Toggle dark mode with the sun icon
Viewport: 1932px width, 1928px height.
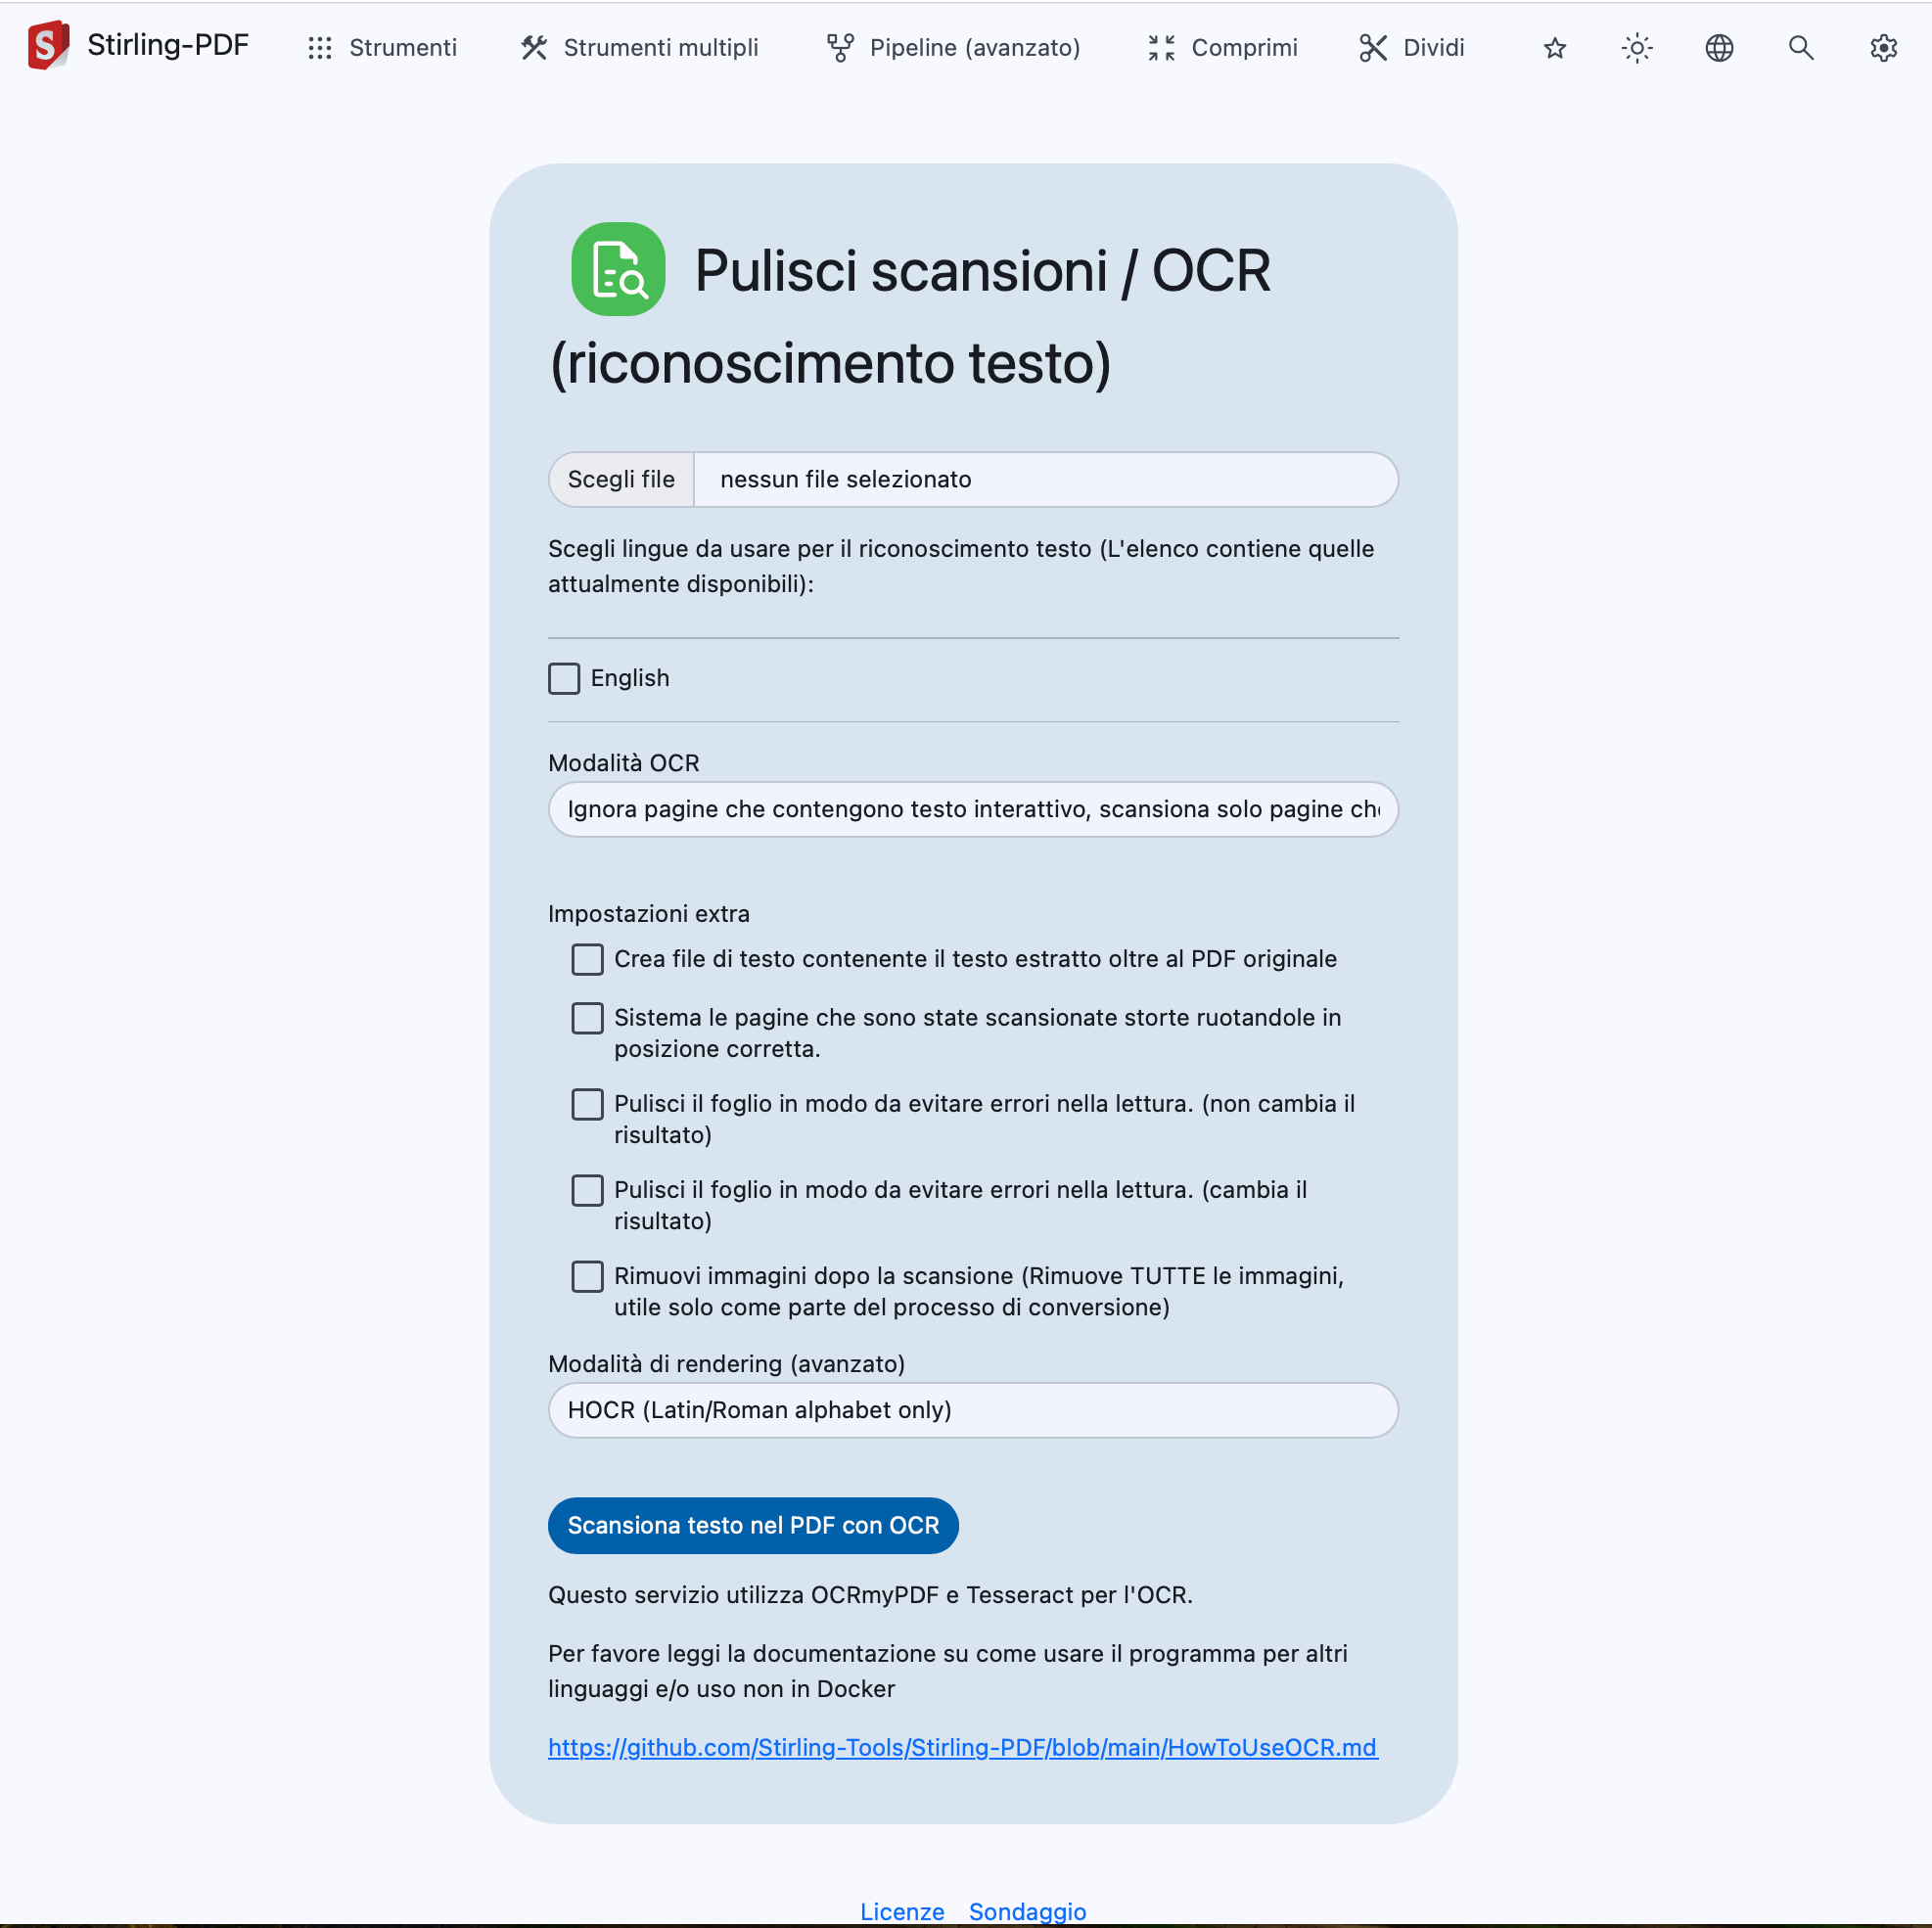tap(1636, 48)
